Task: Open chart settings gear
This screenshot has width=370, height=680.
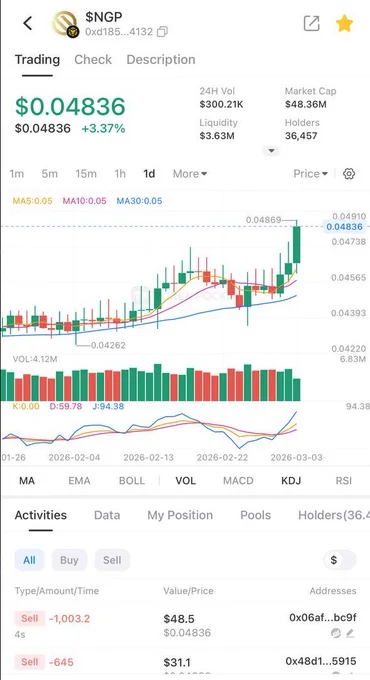Action: (349, 174)
